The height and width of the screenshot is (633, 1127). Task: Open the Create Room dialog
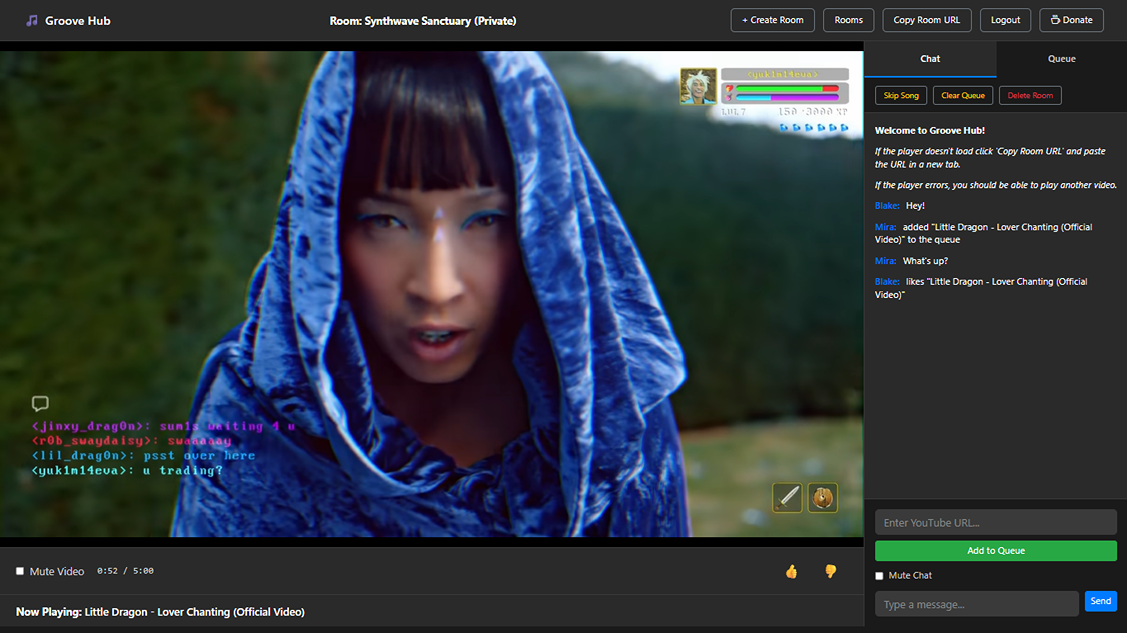tap(773, 20)
